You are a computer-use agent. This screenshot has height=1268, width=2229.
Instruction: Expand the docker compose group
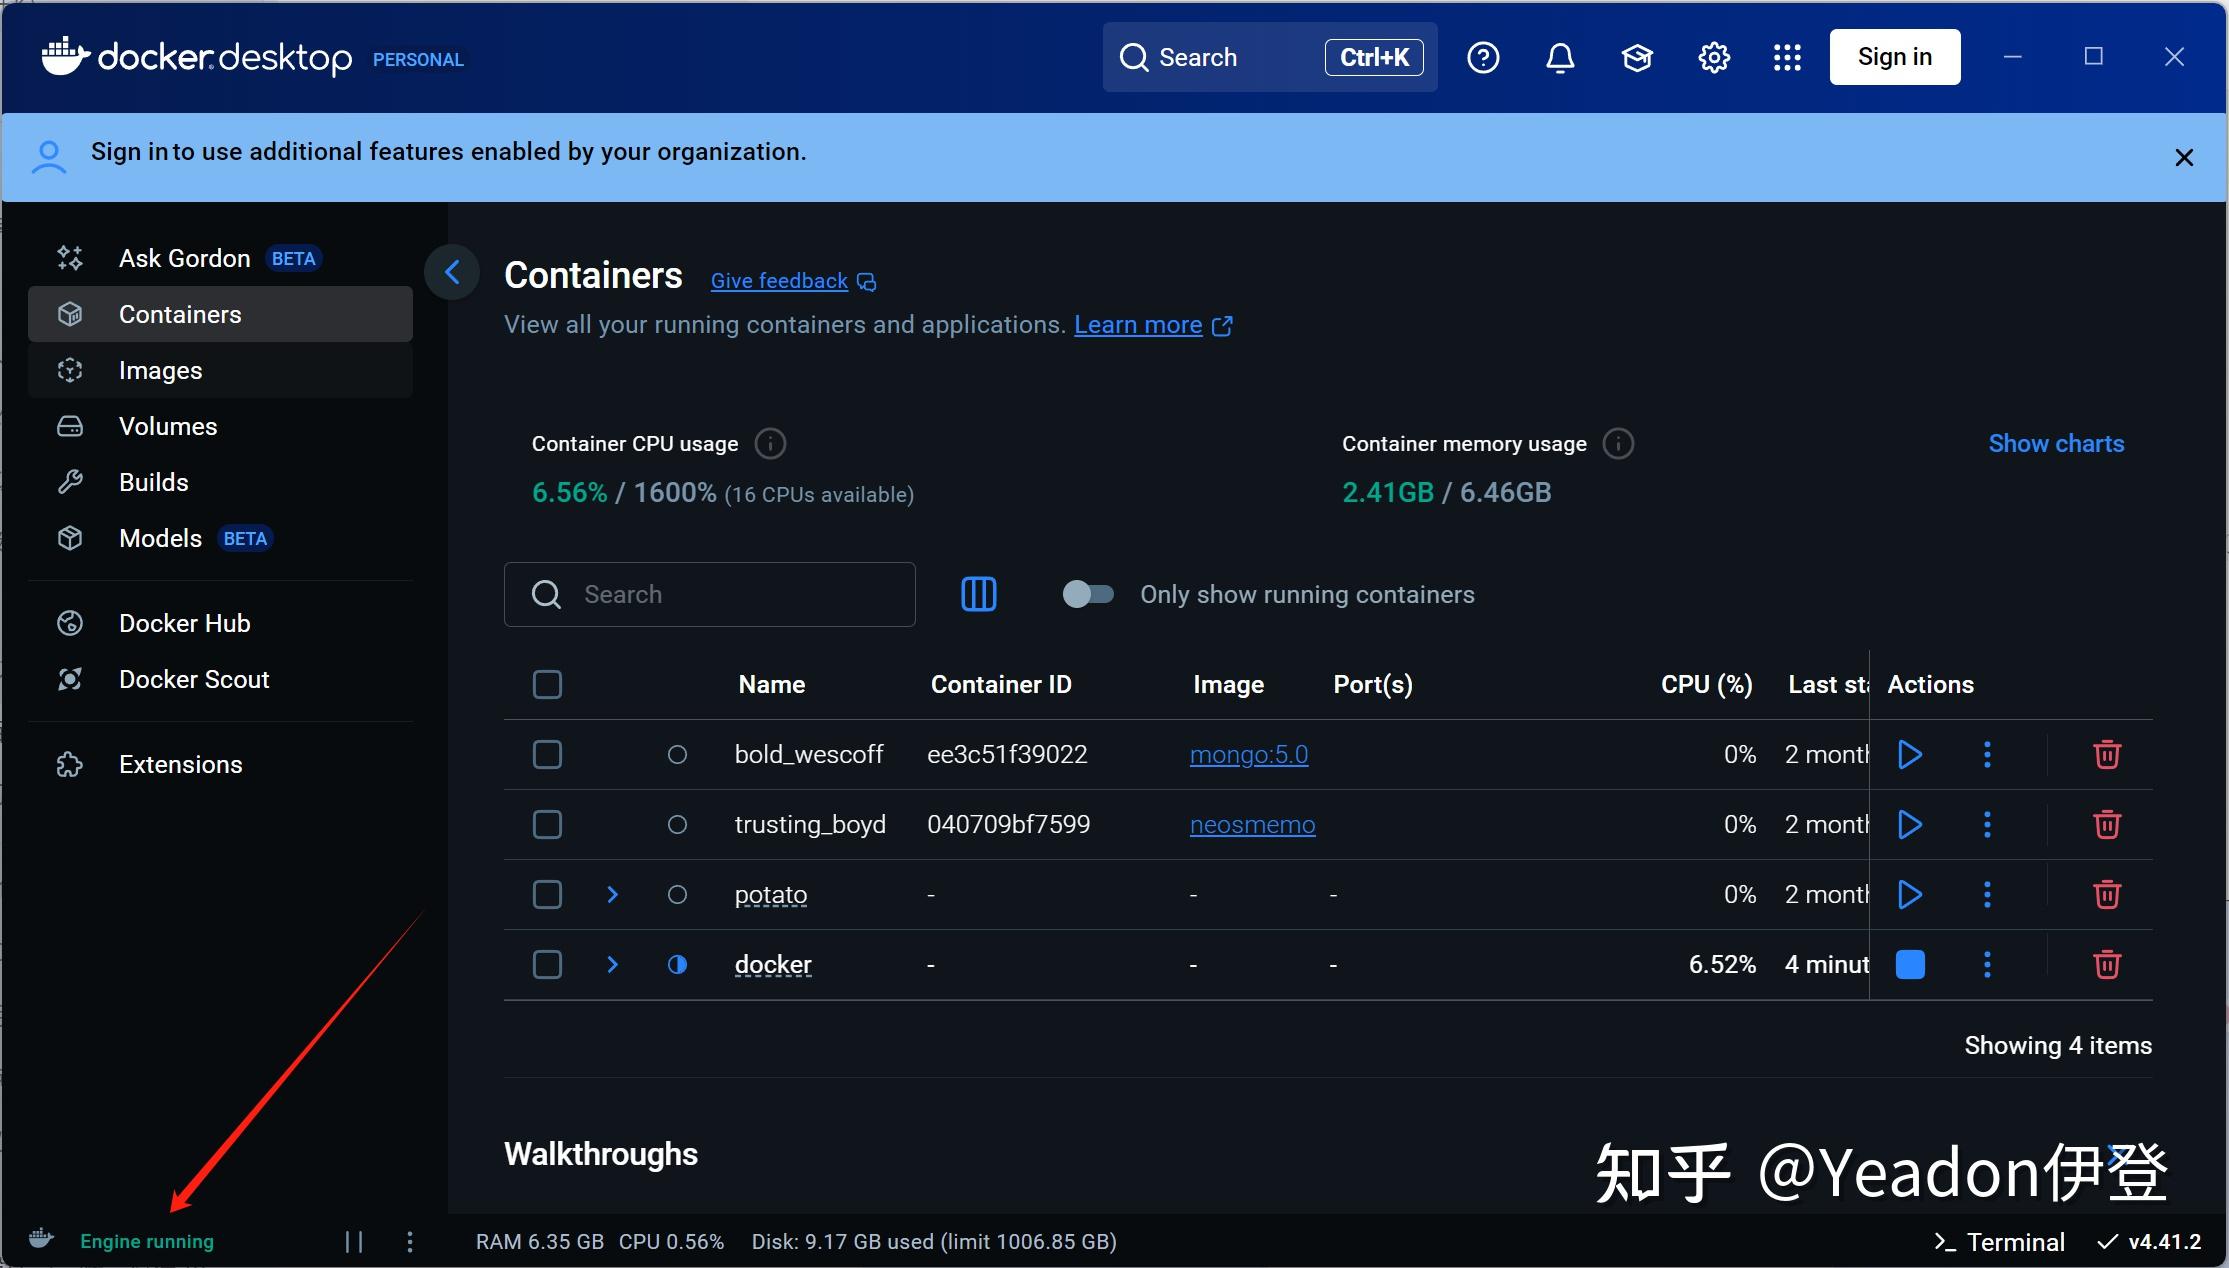[612, 964]
